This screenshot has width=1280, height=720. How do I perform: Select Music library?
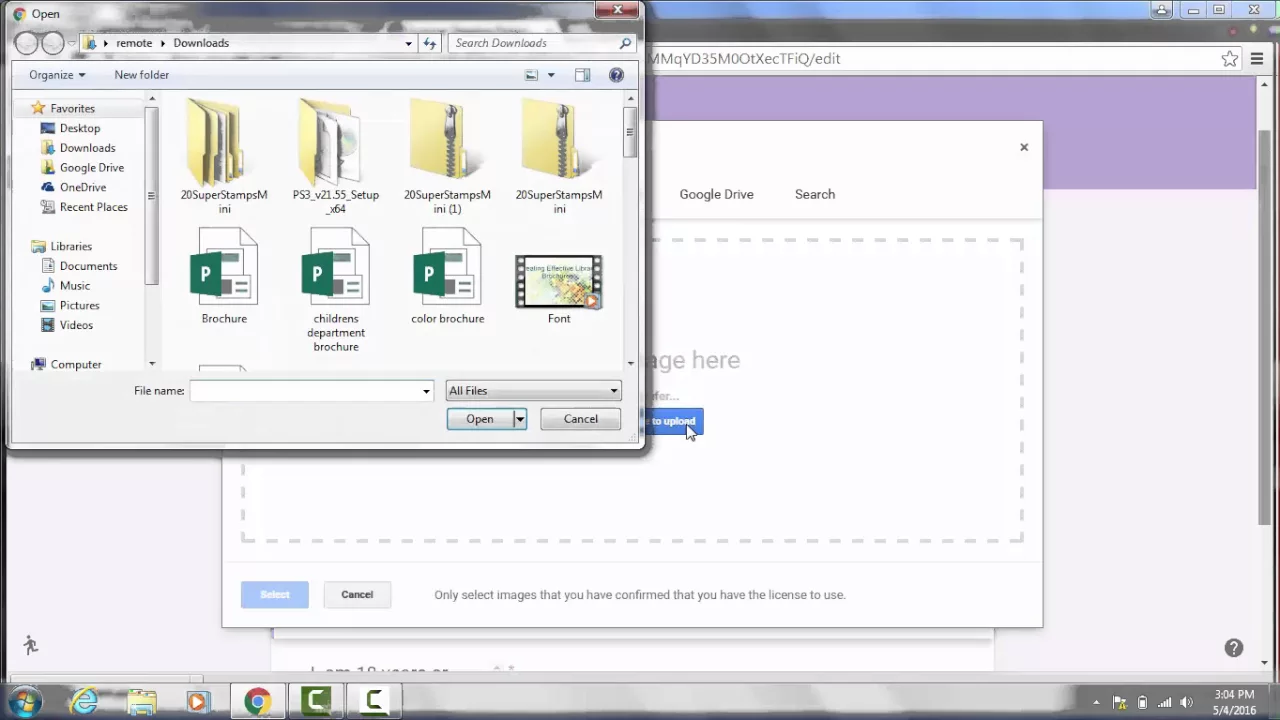74,286
